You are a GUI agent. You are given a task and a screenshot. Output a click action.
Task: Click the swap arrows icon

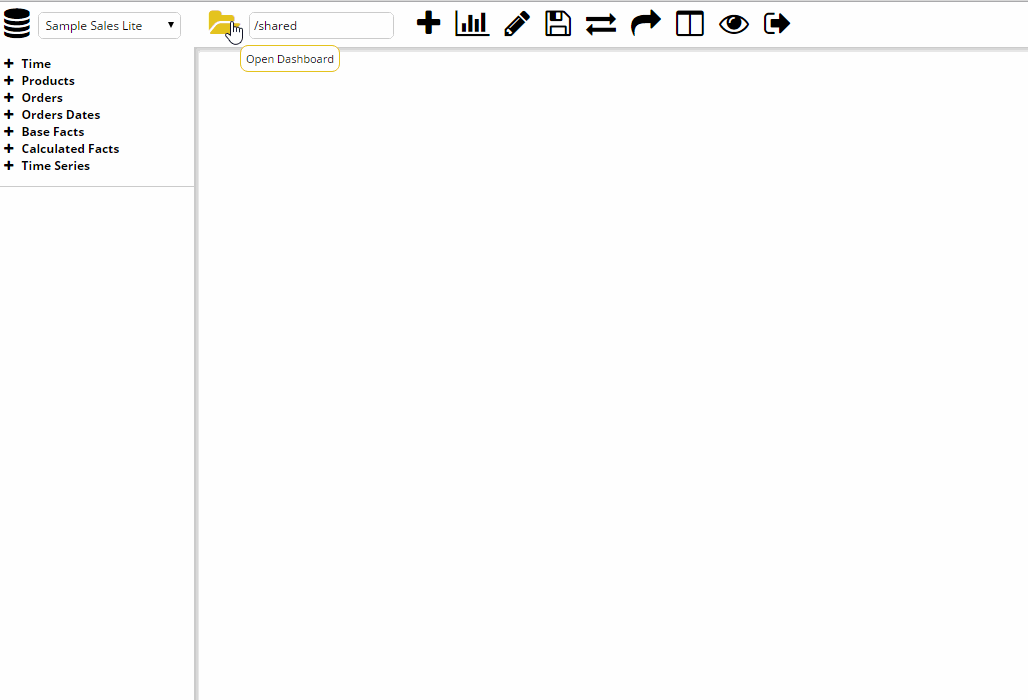click(601, 24)
